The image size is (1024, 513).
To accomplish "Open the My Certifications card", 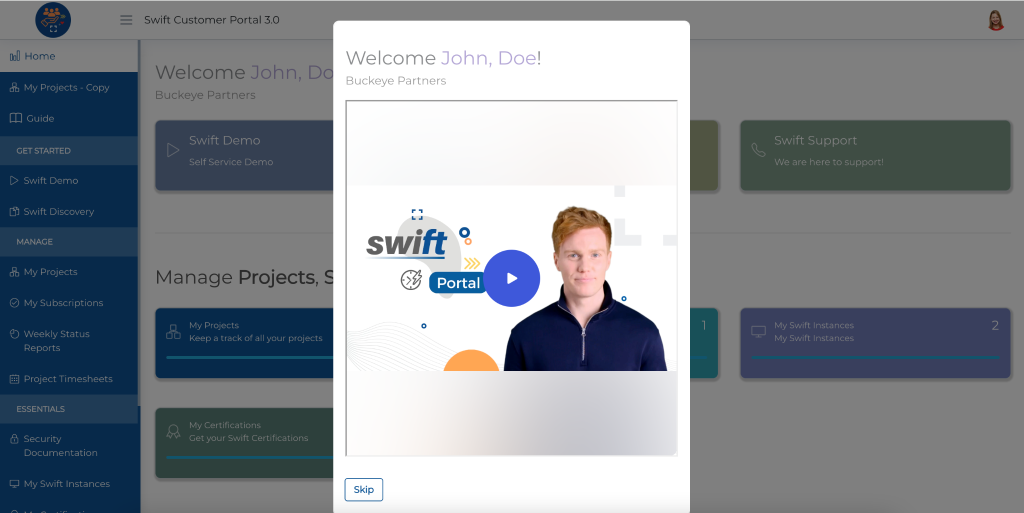I will point(244,443).
